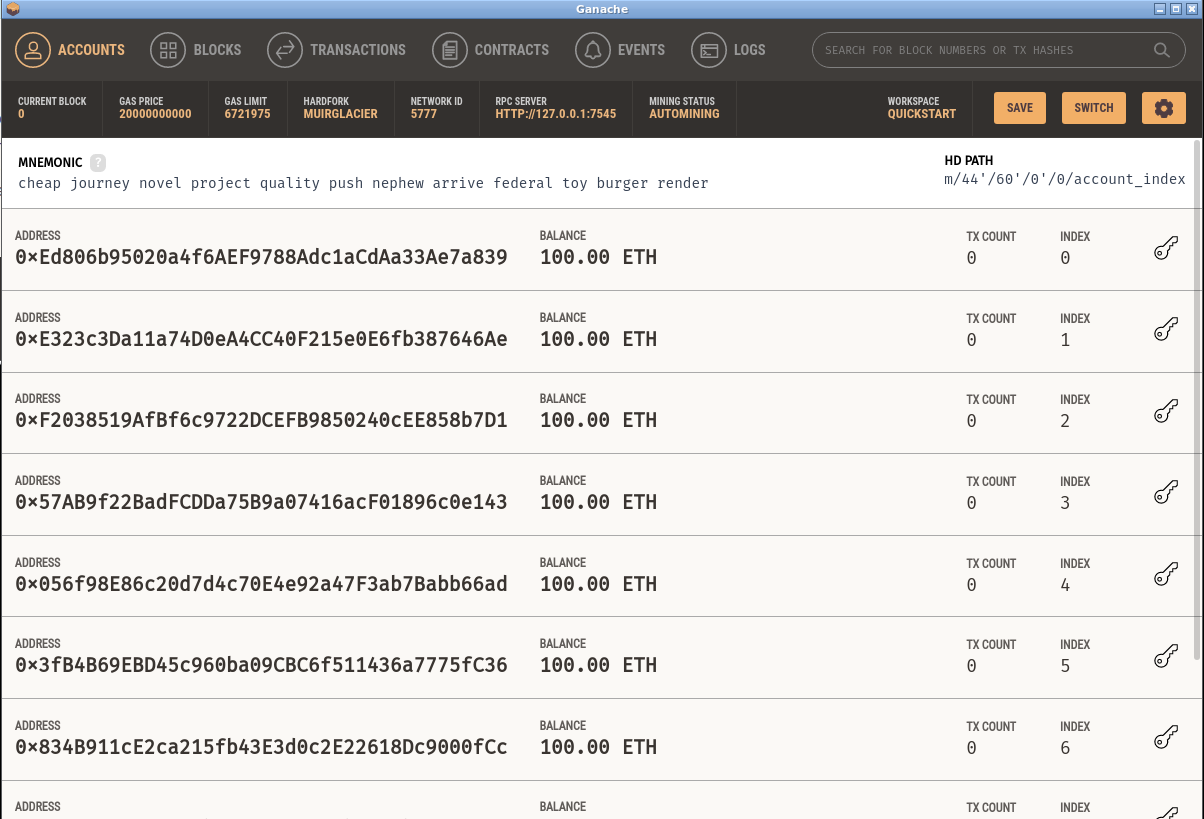1204x819 pixels.
Task: Minimize the Ganache window
Action: pyautogui.click(x=1161, y=8)
